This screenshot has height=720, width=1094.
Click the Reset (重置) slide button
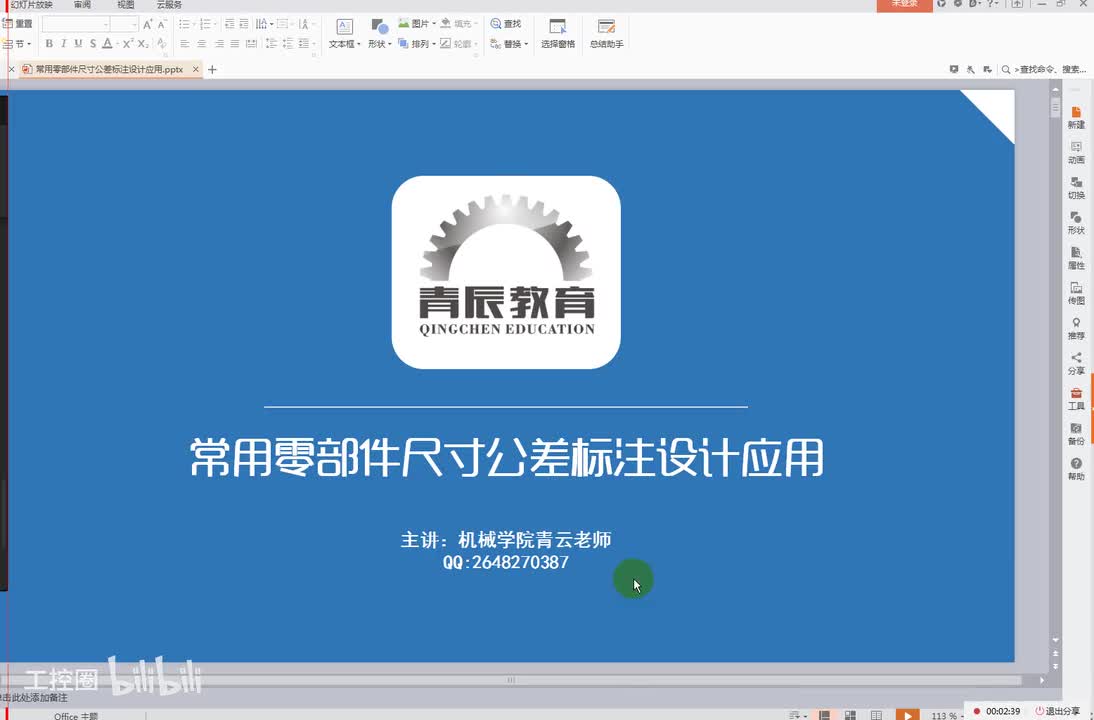tap(18, 24)
